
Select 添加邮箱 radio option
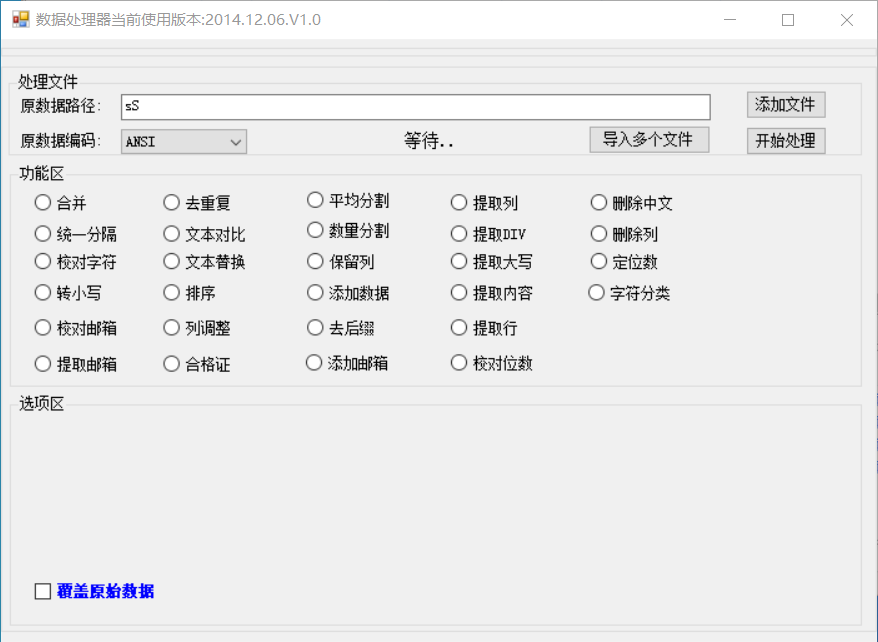[x=314, y=363]
